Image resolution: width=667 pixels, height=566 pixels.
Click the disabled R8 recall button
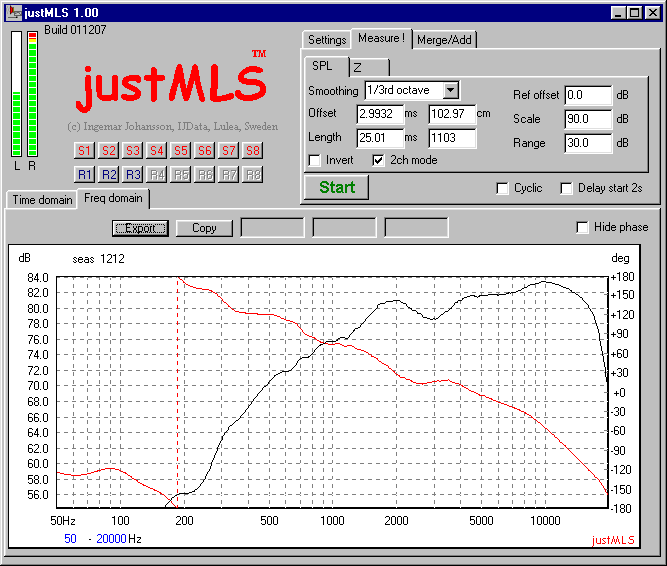click(252, 174)
